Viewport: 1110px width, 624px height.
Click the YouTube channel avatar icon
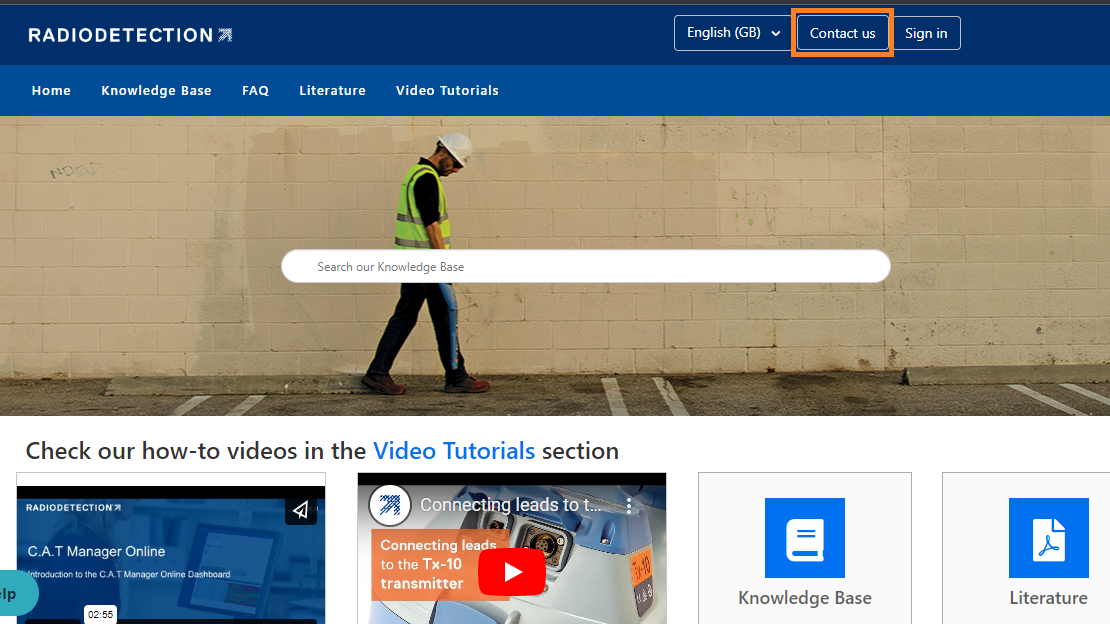point(389,505)
